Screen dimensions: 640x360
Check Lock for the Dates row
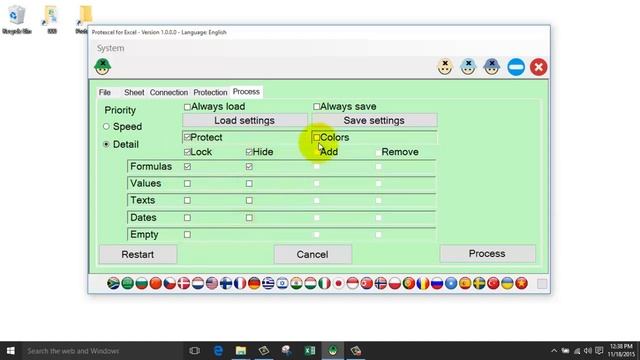(x=187, y=218)
